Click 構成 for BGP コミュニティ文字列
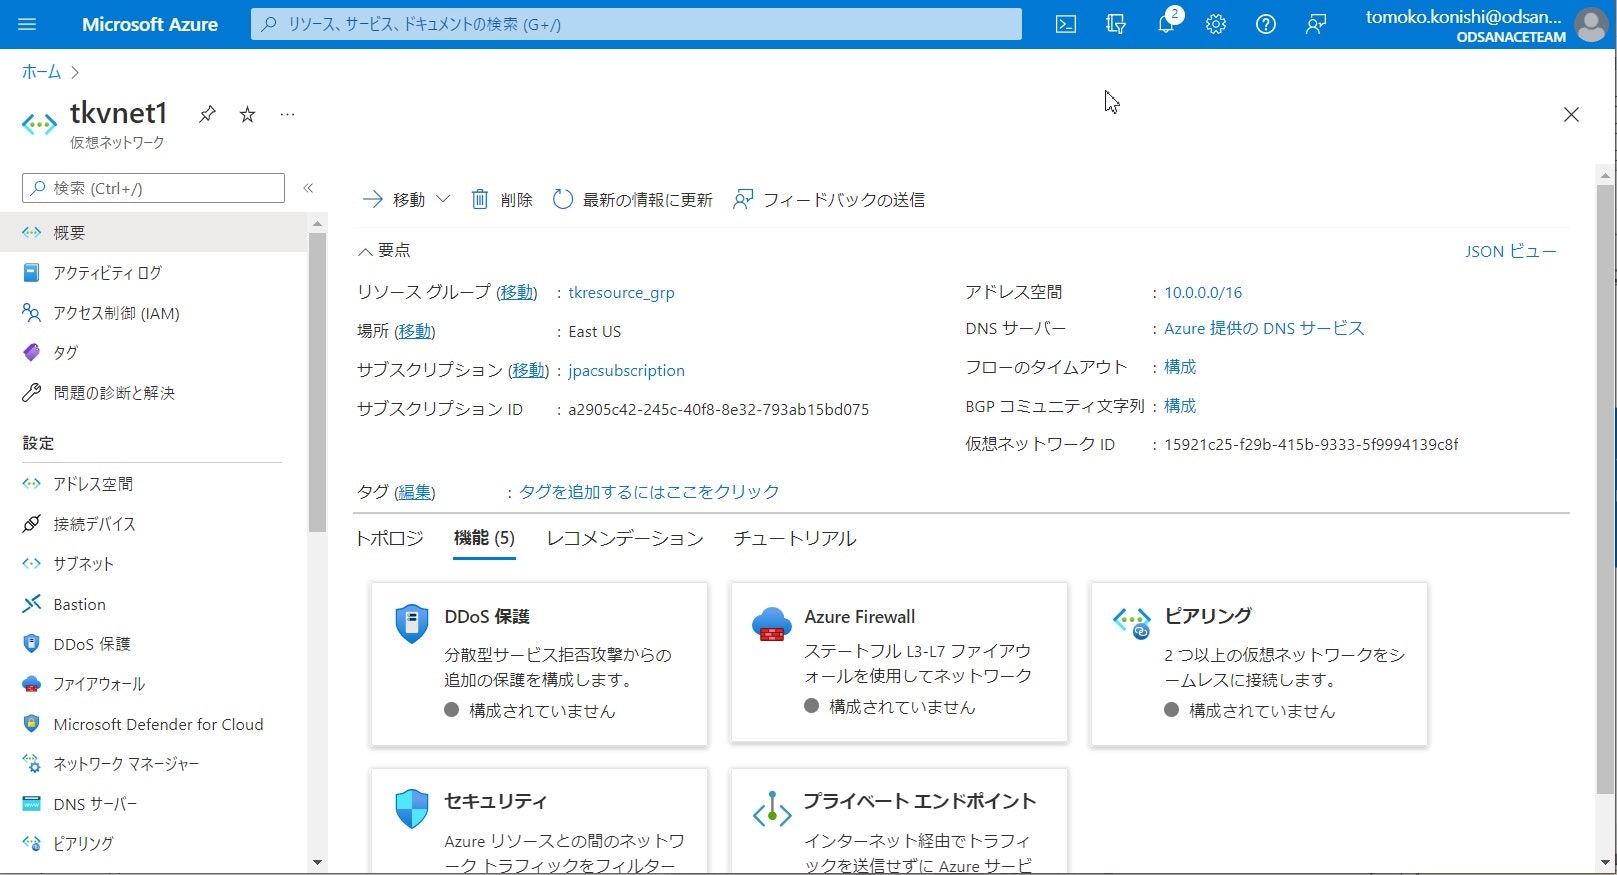 [x=1180, y=406]
